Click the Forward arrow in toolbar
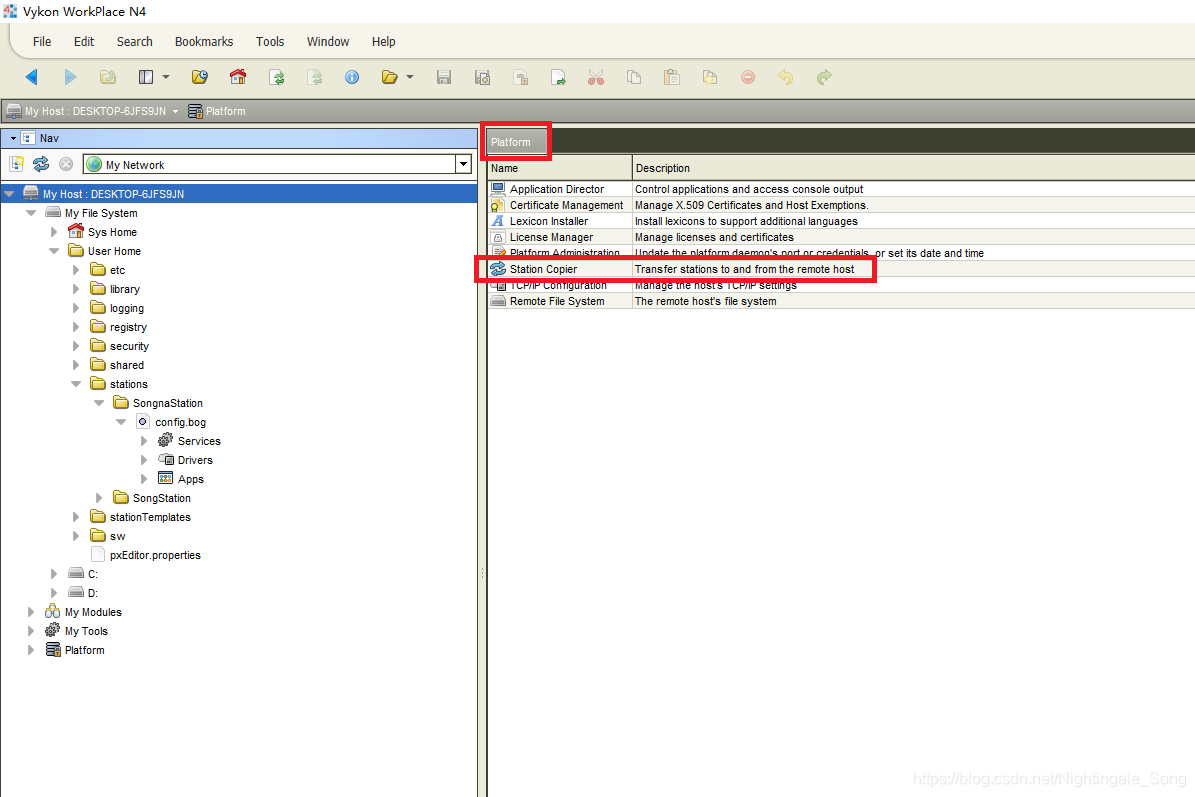 click(x=70, y=77)
